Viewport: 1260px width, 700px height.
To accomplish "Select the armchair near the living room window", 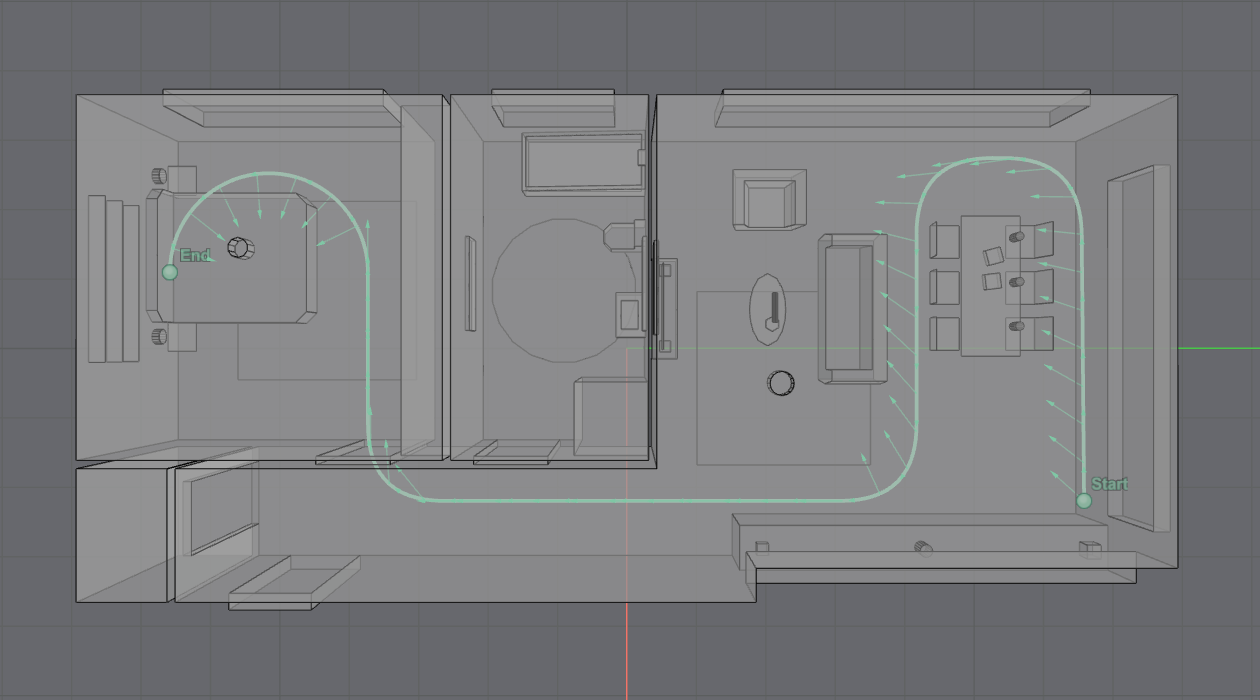I will pos(767,200).
